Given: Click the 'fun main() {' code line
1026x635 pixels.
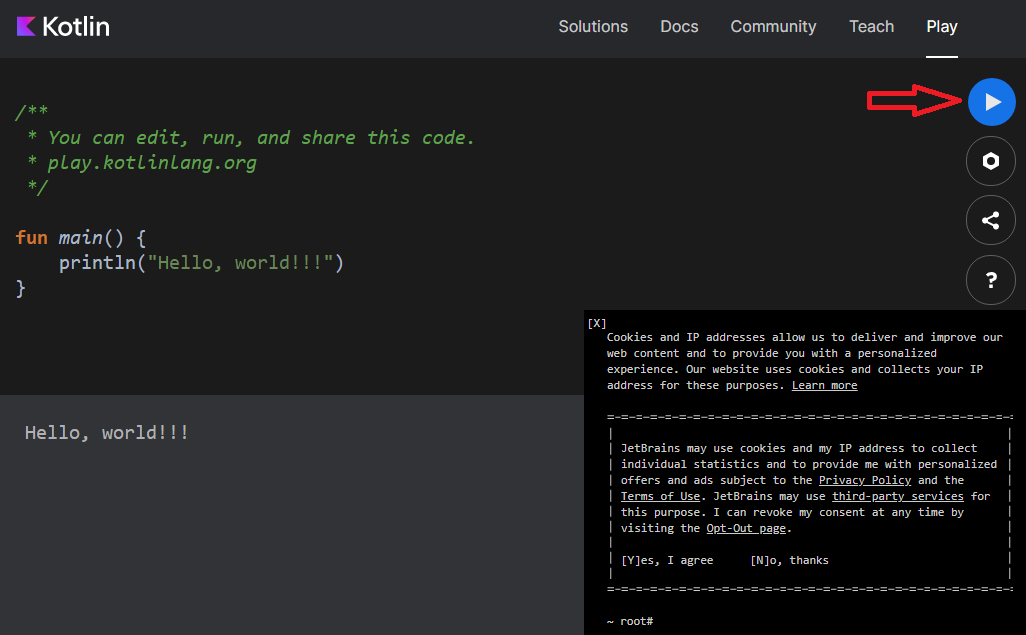Looking at the screenshot, I should [81, 238].
